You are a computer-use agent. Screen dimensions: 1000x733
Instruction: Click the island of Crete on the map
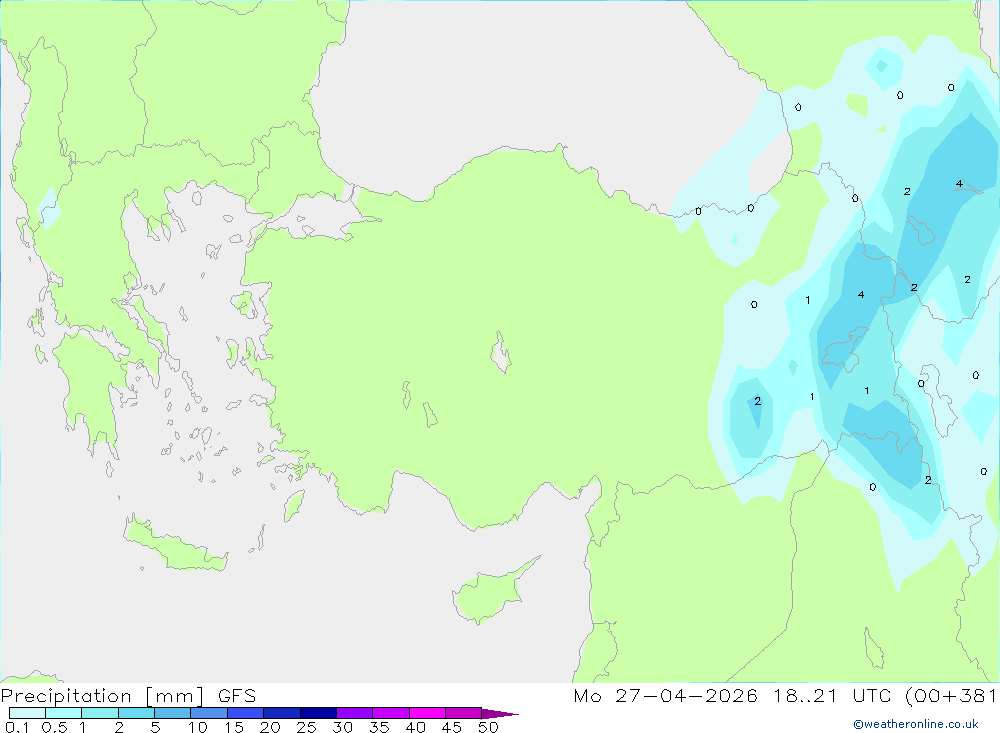pos(175,545)
